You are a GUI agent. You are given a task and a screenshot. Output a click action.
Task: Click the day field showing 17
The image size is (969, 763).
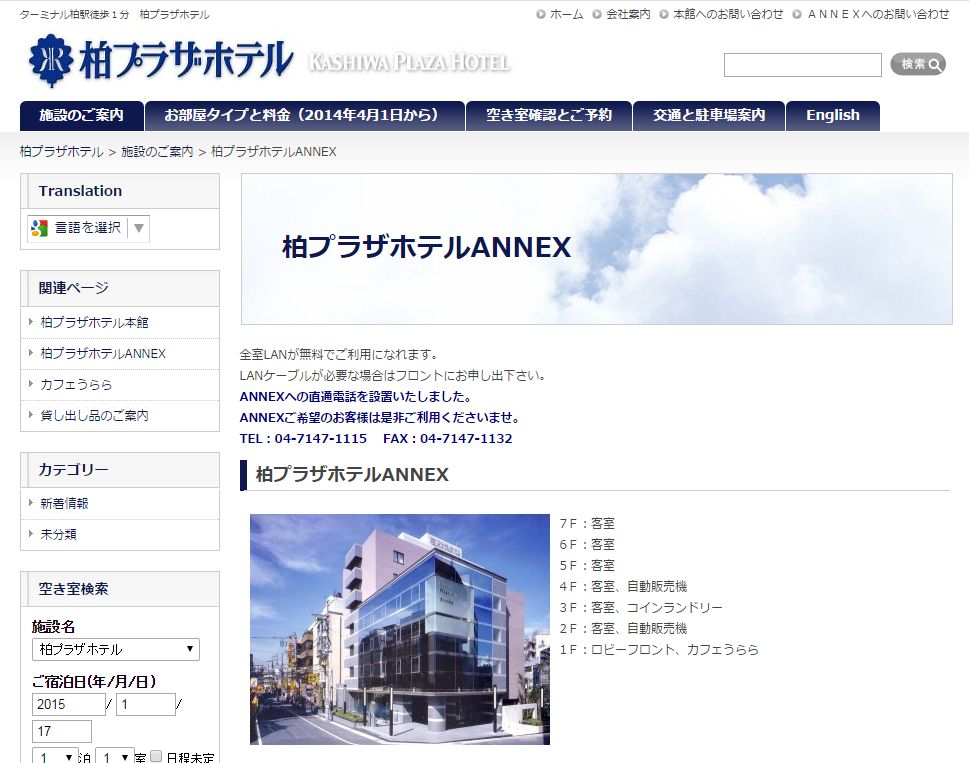(x=62, y=731)
